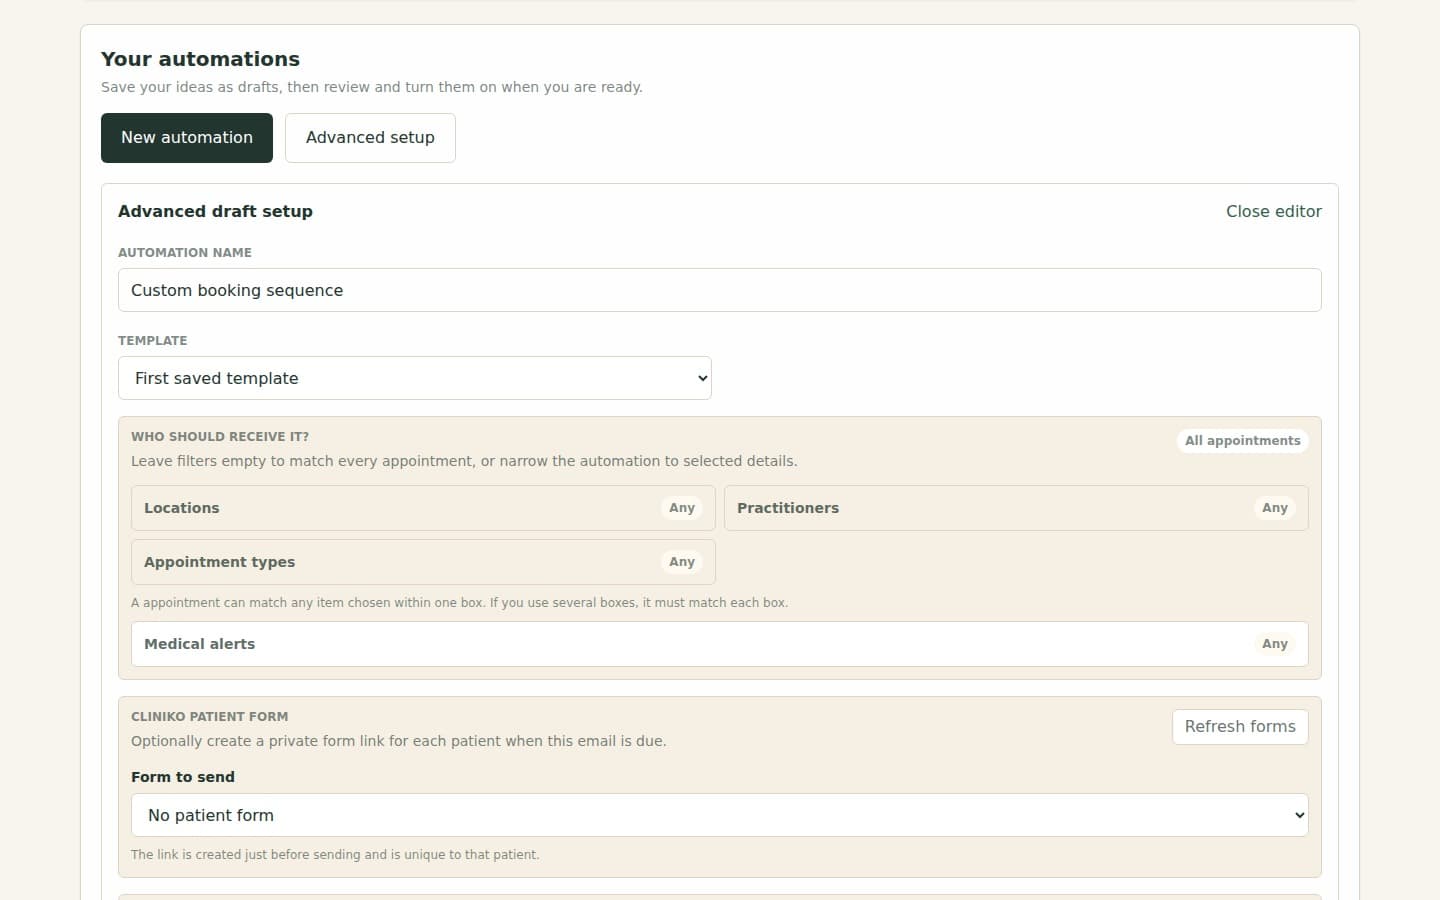Open the Form to send dropdown
The height and width of the screenshot is (900, 1440).
click(720, 815)
